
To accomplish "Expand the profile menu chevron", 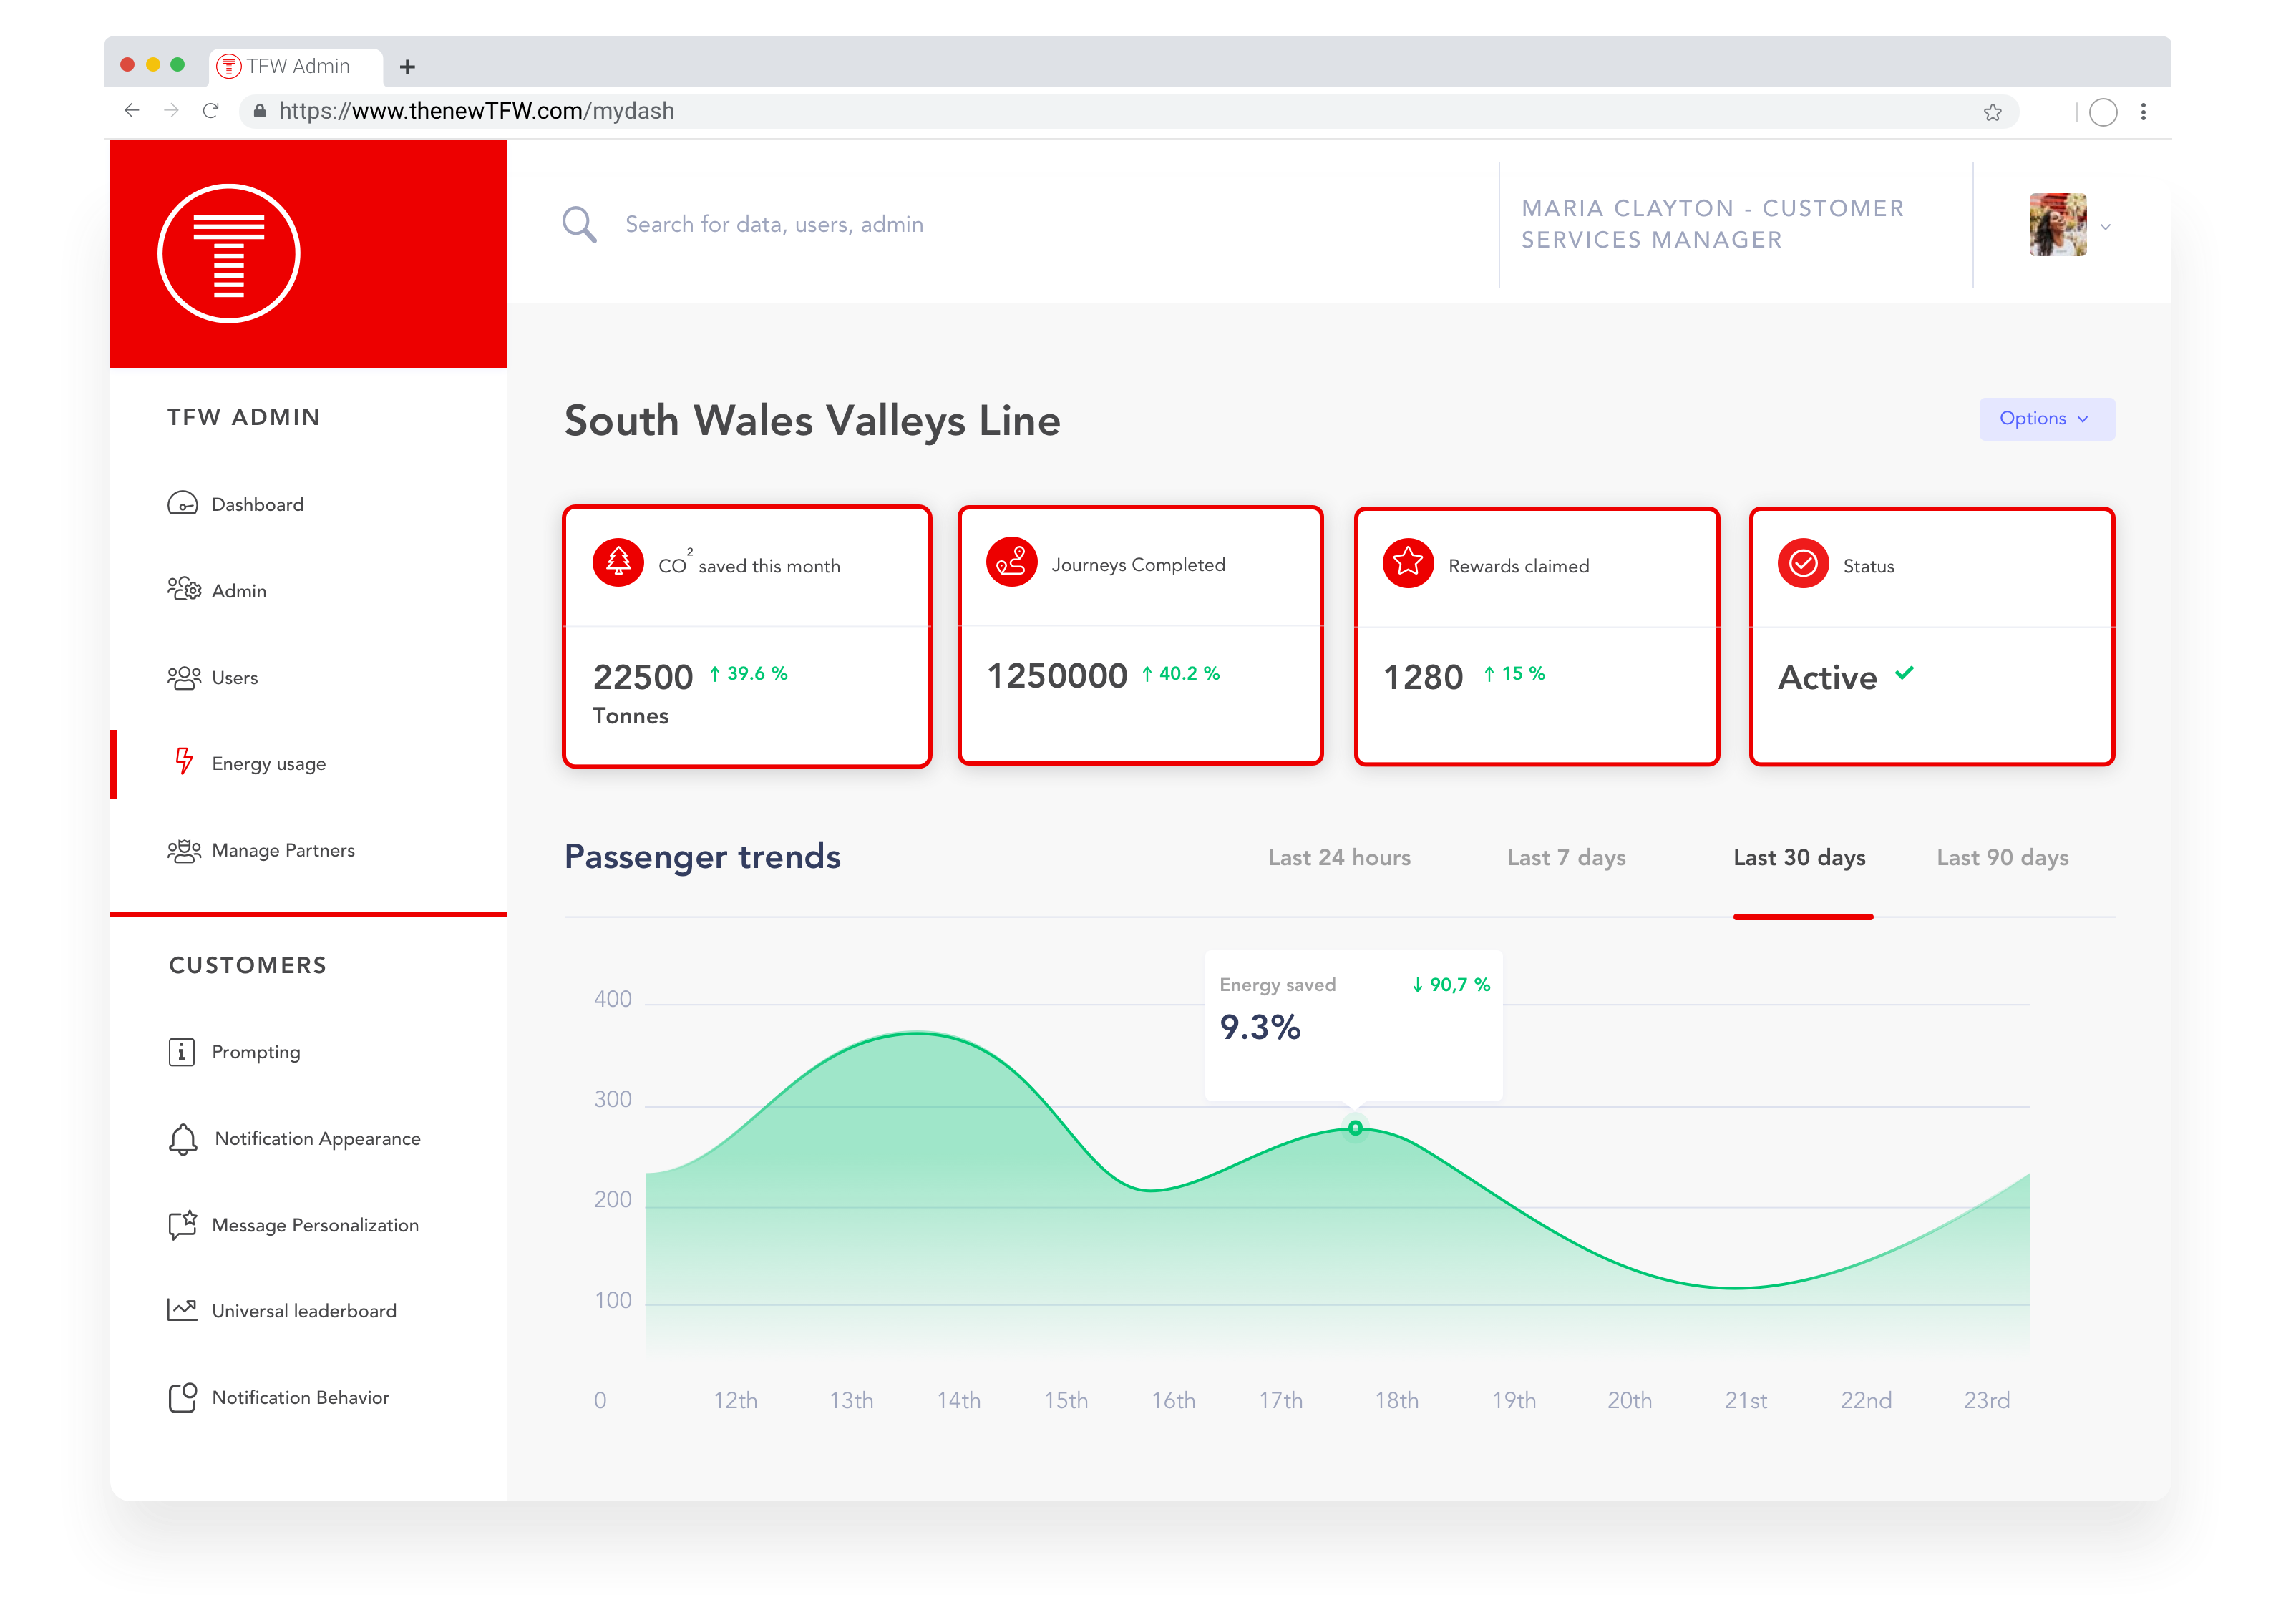I will (2106, 227).
